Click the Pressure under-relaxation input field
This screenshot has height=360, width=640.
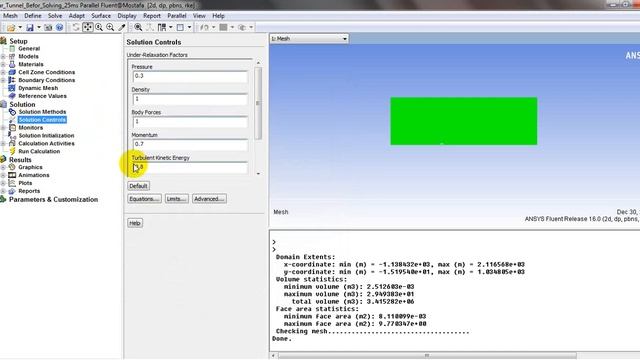[190, 76]
